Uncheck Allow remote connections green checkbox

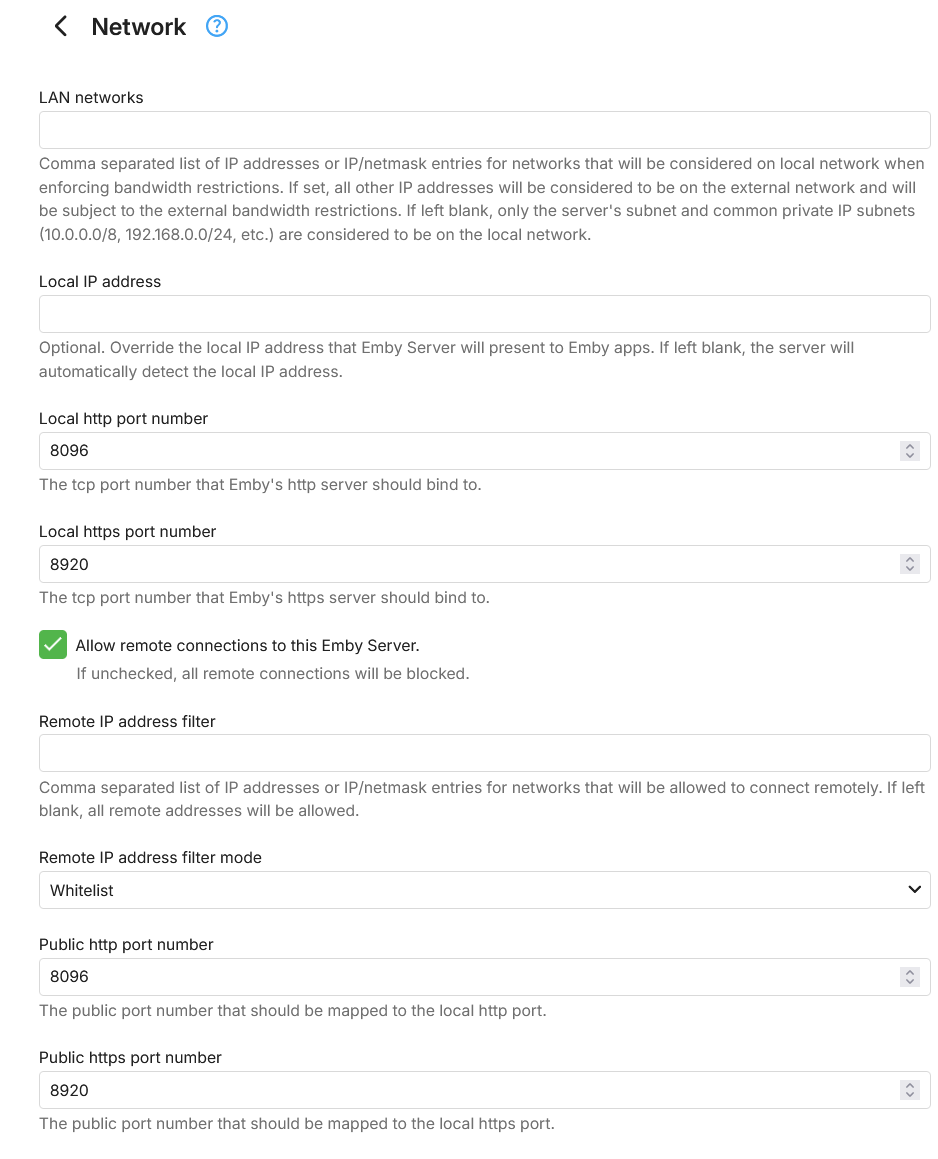pos(53,645)
